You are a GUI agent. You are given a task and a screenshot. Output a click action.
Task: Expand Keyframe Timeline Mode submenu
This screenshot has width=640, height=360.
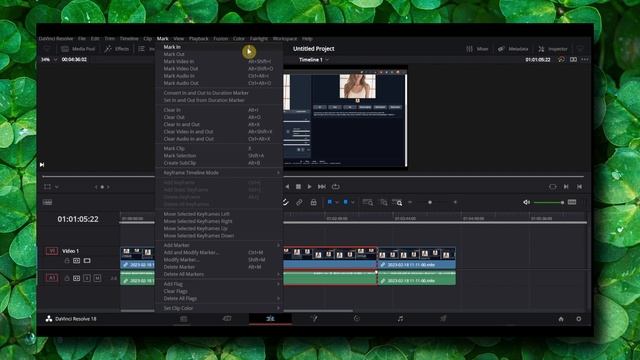278,173
